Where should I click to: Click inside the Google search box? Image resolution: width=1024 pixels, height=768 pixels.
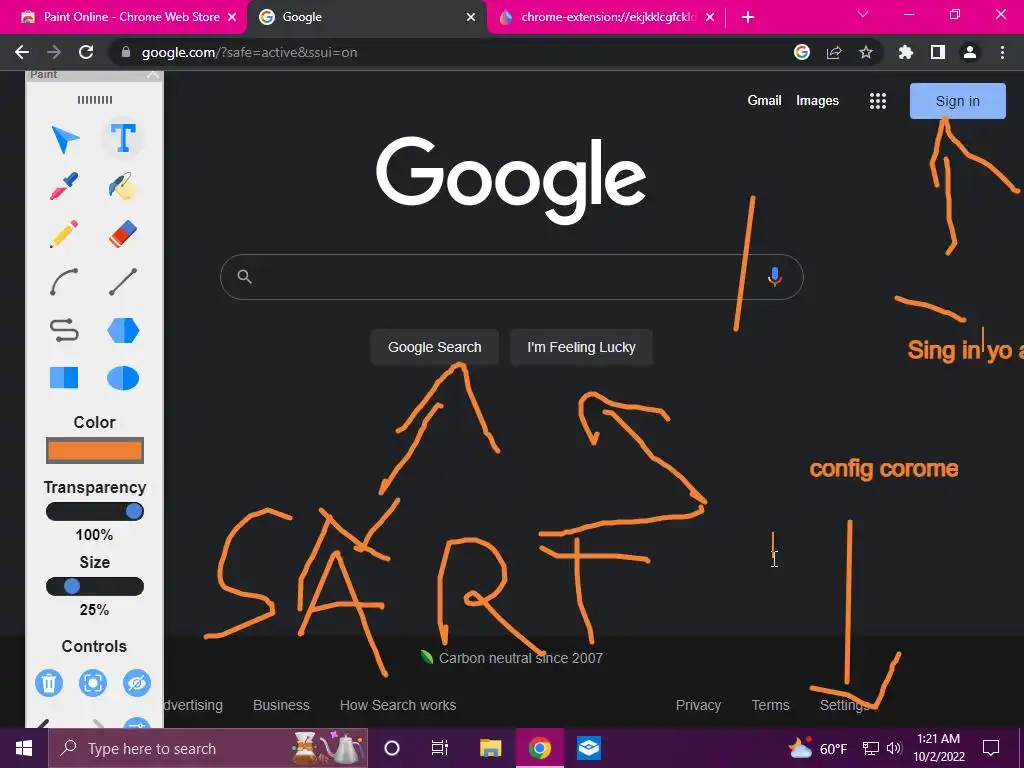511,277
